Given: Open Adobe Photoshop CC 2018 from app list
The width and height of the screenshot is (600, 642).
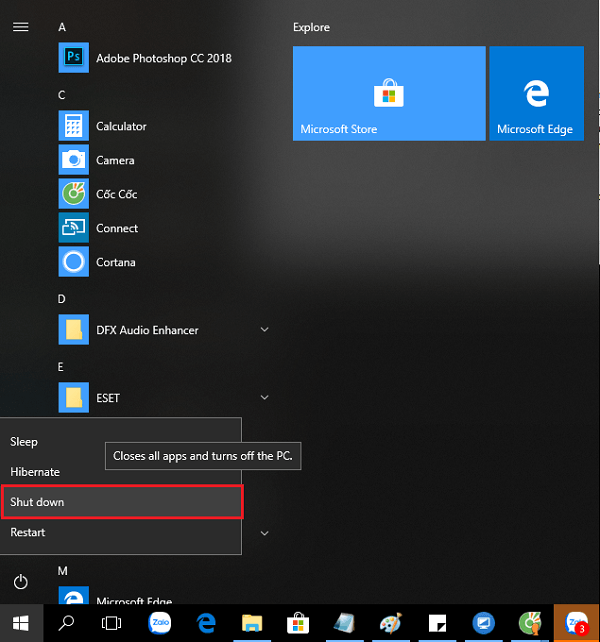Looking at the screenshot, I should tap(163, 58).
